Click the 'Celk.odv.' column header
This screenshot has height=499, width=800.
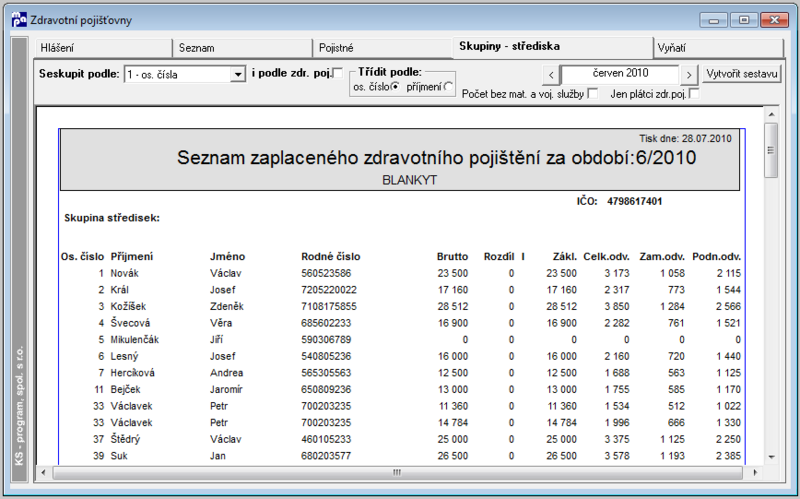click(607, 257)
